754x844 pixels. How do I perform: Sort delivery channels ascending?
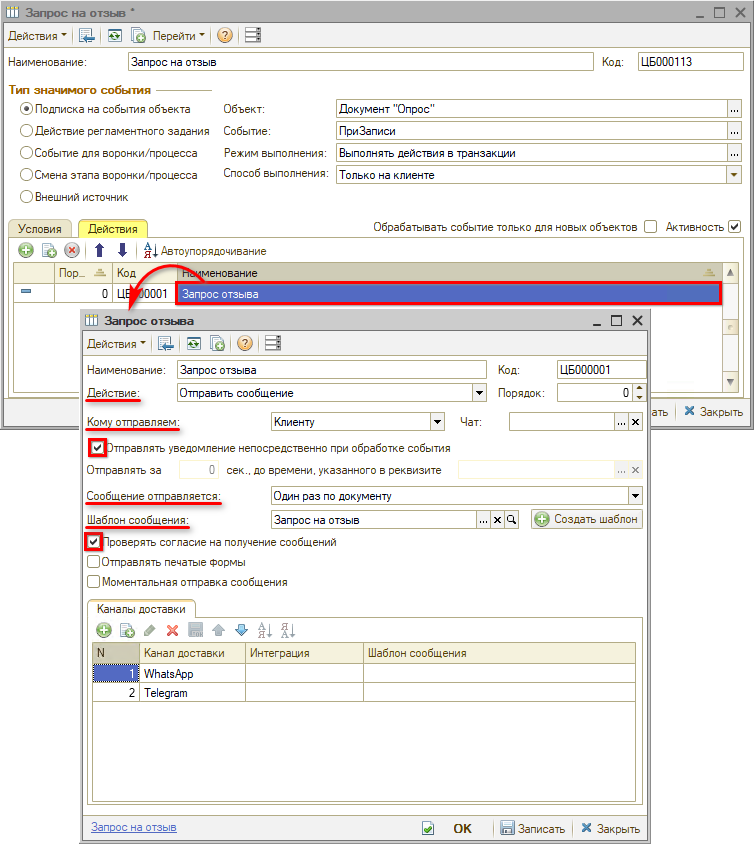click(264, 630)
